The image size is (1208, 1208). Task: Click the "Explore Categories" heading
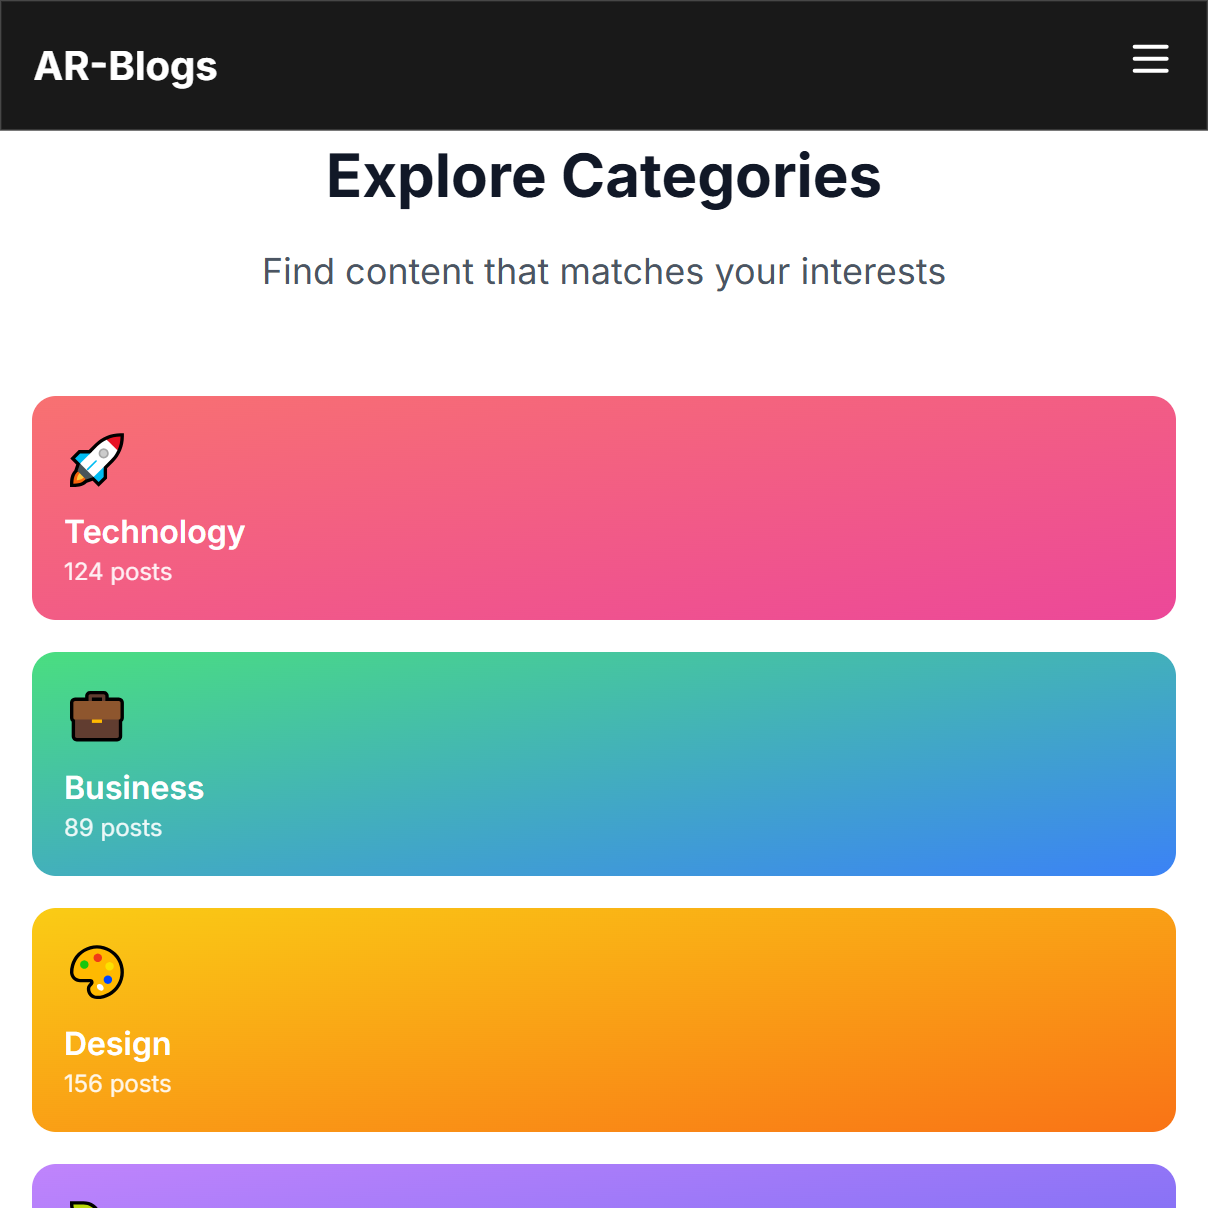click(x=604, y=177)
